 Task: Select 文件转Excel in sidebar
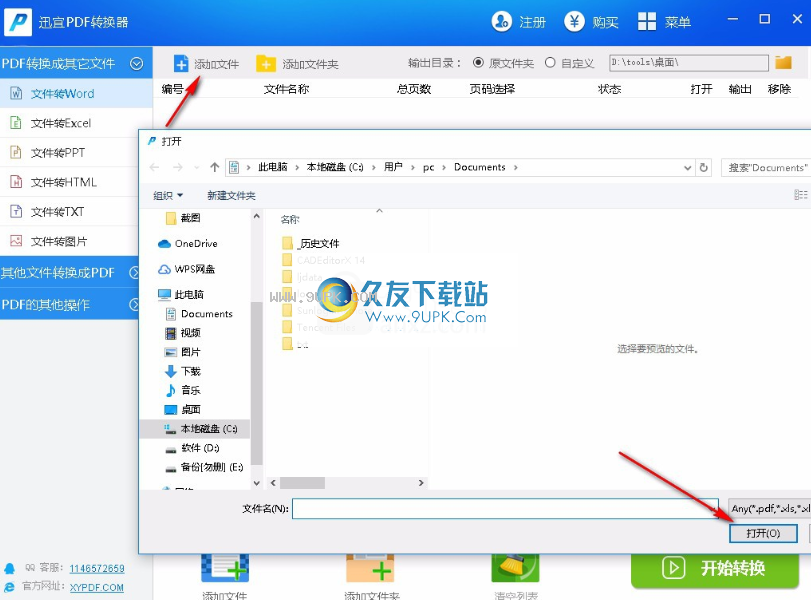coord(76,123)
